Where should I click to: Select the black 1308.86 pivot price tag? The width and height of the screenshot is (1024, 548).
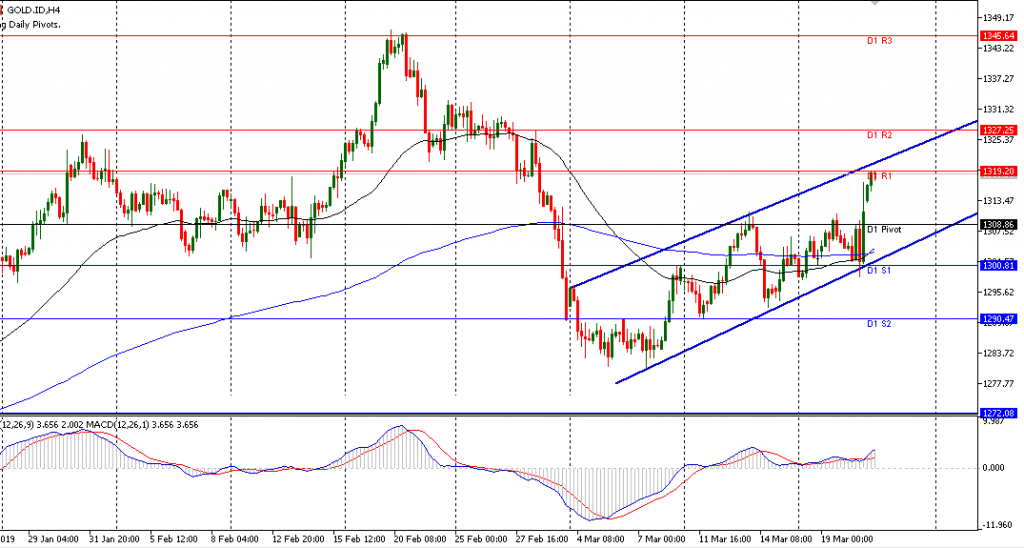tap(999, 225)
